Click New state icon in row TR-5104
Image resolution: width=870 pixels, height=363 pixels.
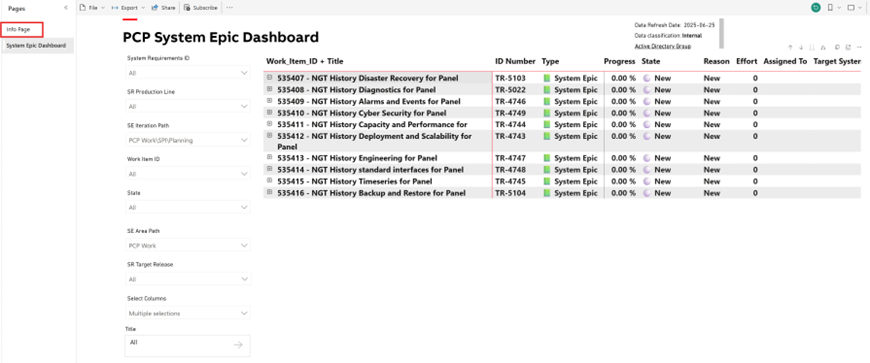pyautogui.click(x=646, y=193)
